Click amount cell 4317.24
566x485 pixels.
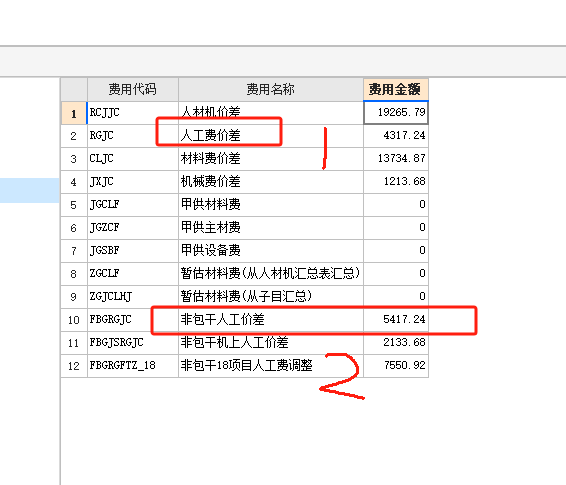click(396, 136)
